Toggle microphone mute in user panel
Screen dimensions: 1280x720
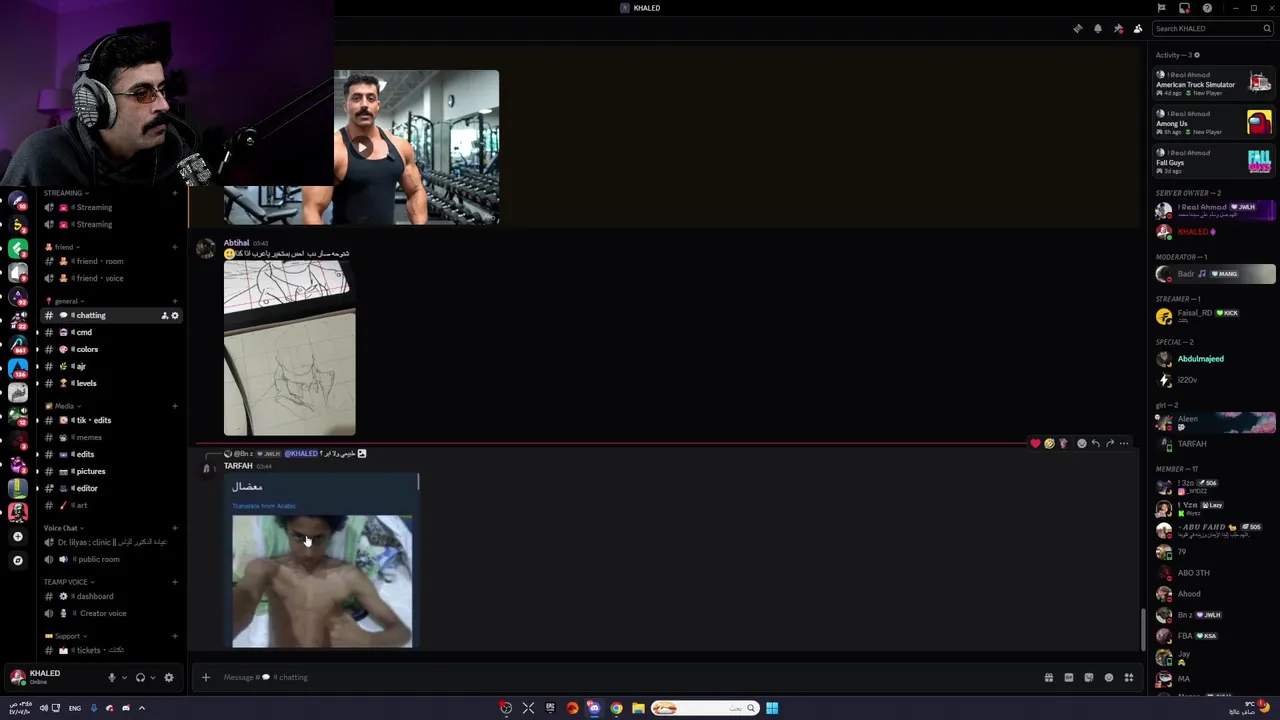coord(112,677)
